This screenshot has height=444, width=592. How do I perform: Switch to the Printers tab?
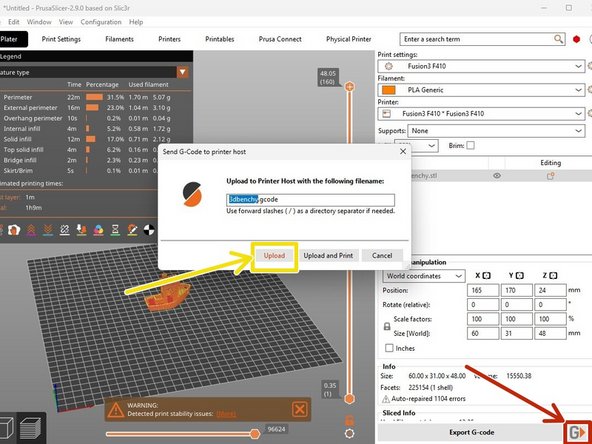(169, 39)
